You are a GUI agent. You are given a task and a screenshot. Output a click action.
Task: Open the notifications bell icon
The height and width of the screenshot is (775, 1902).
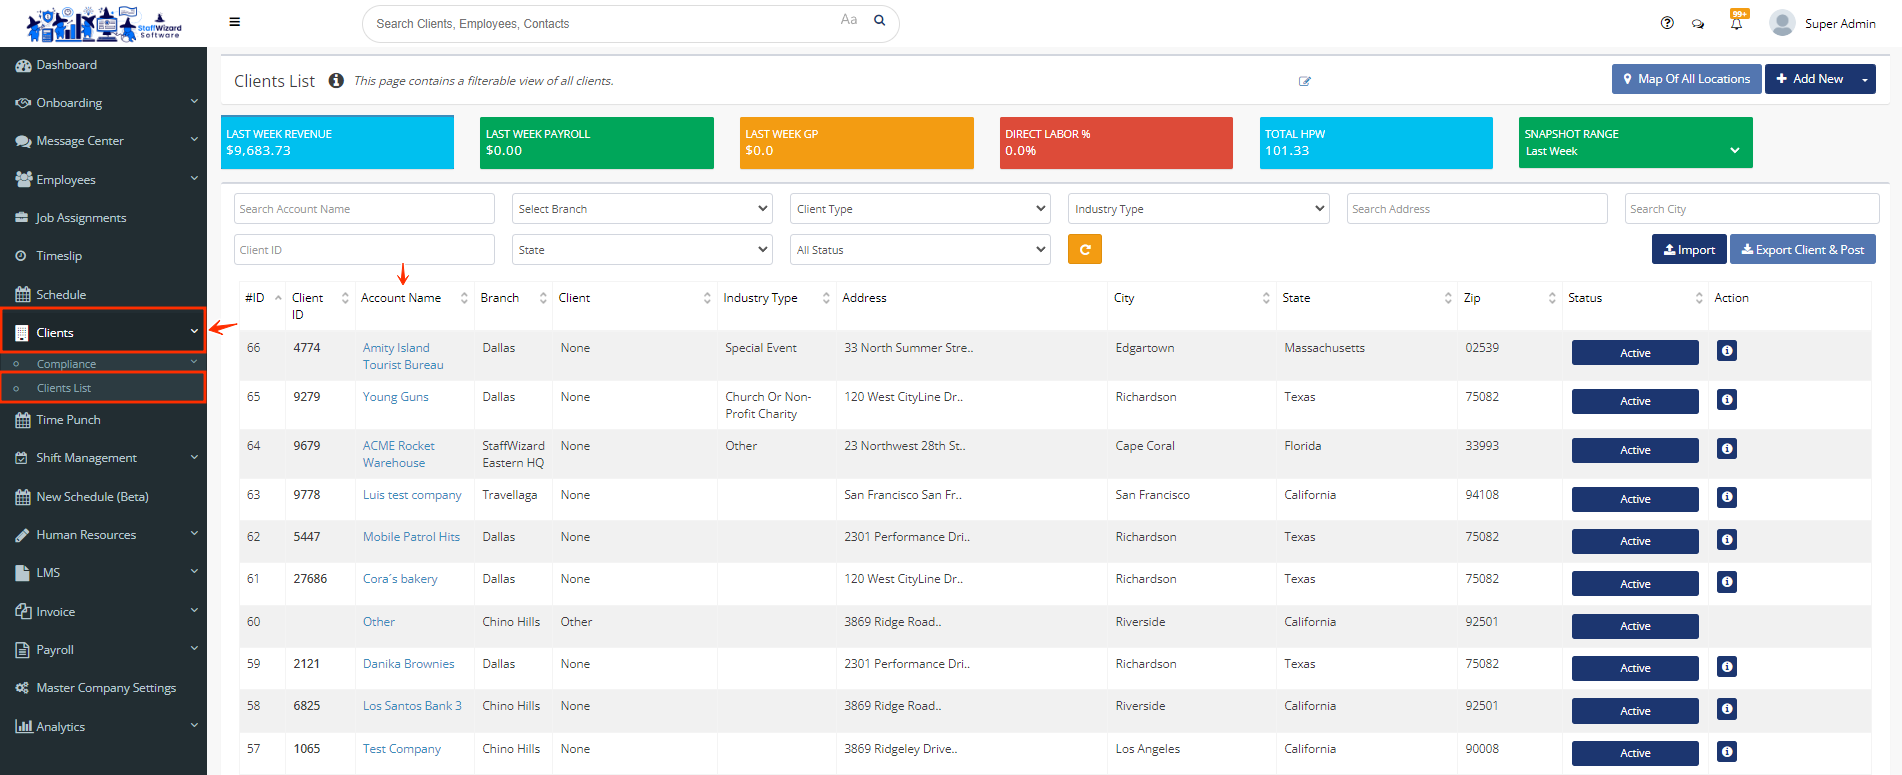coord(1736,24)
